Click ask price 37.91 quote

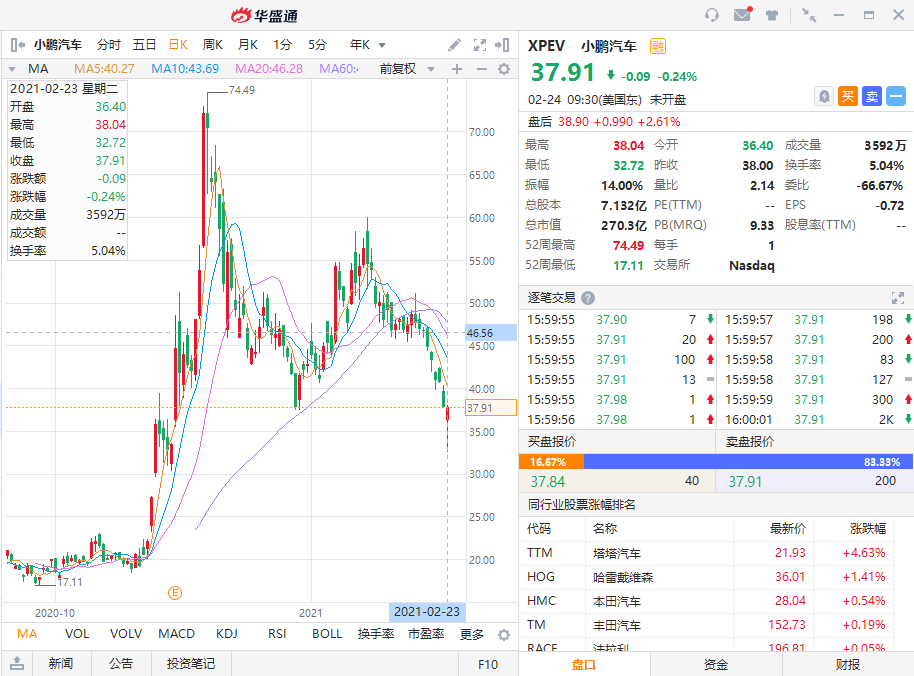coord(745,482)
